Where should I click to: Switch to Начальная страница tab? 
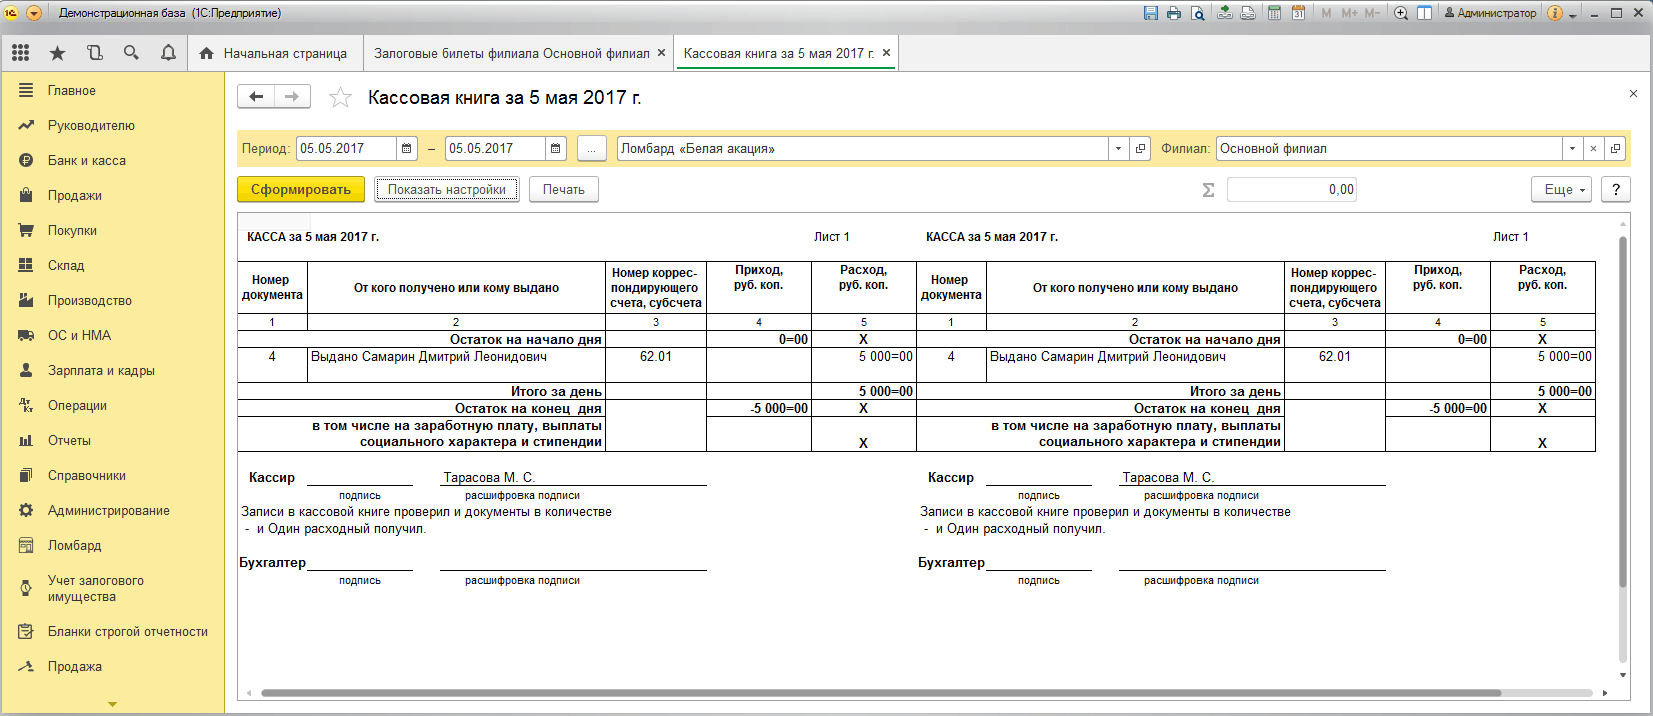274,53
